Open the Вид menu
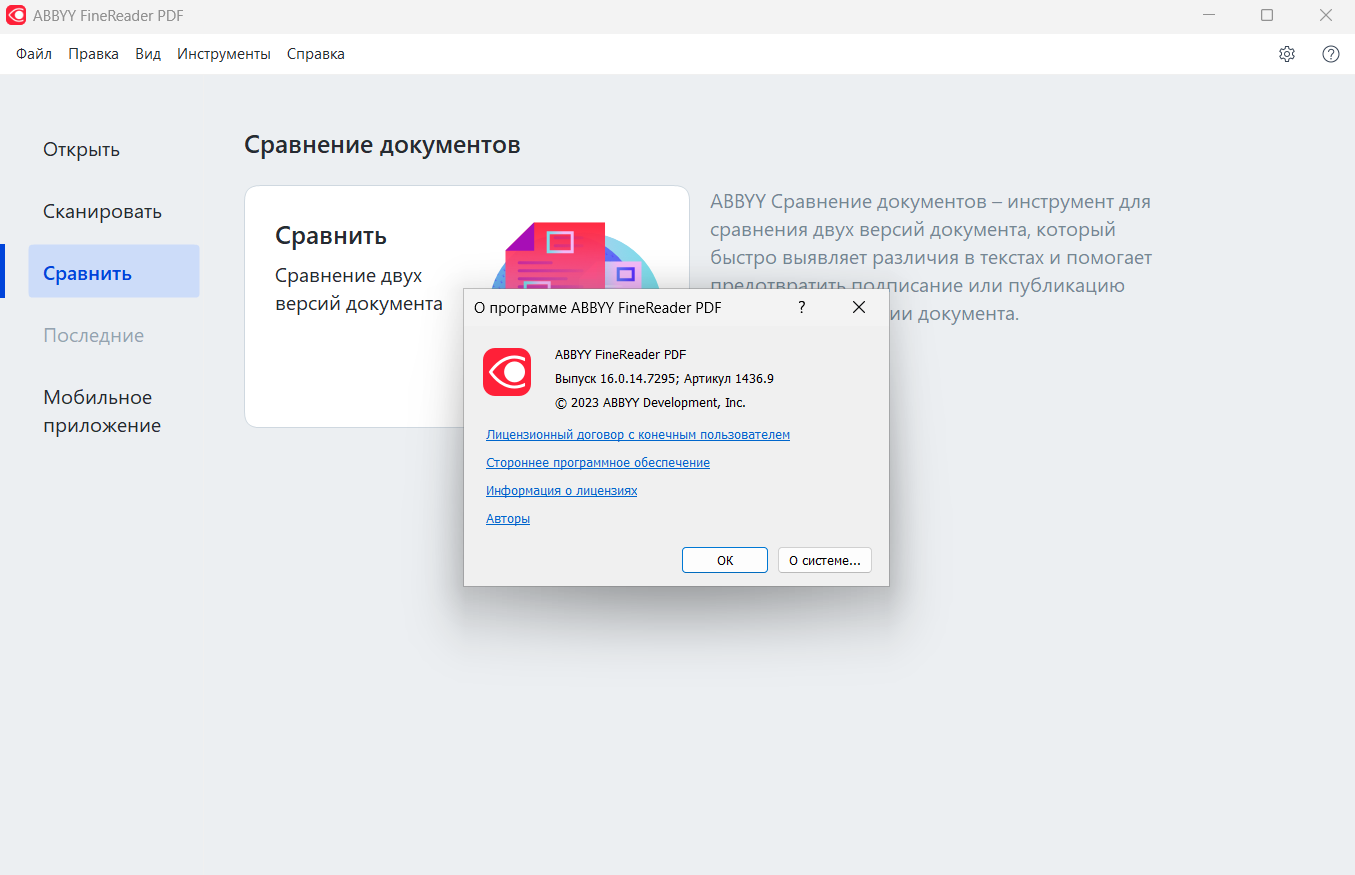1355x875 pixels. [148, 54]
